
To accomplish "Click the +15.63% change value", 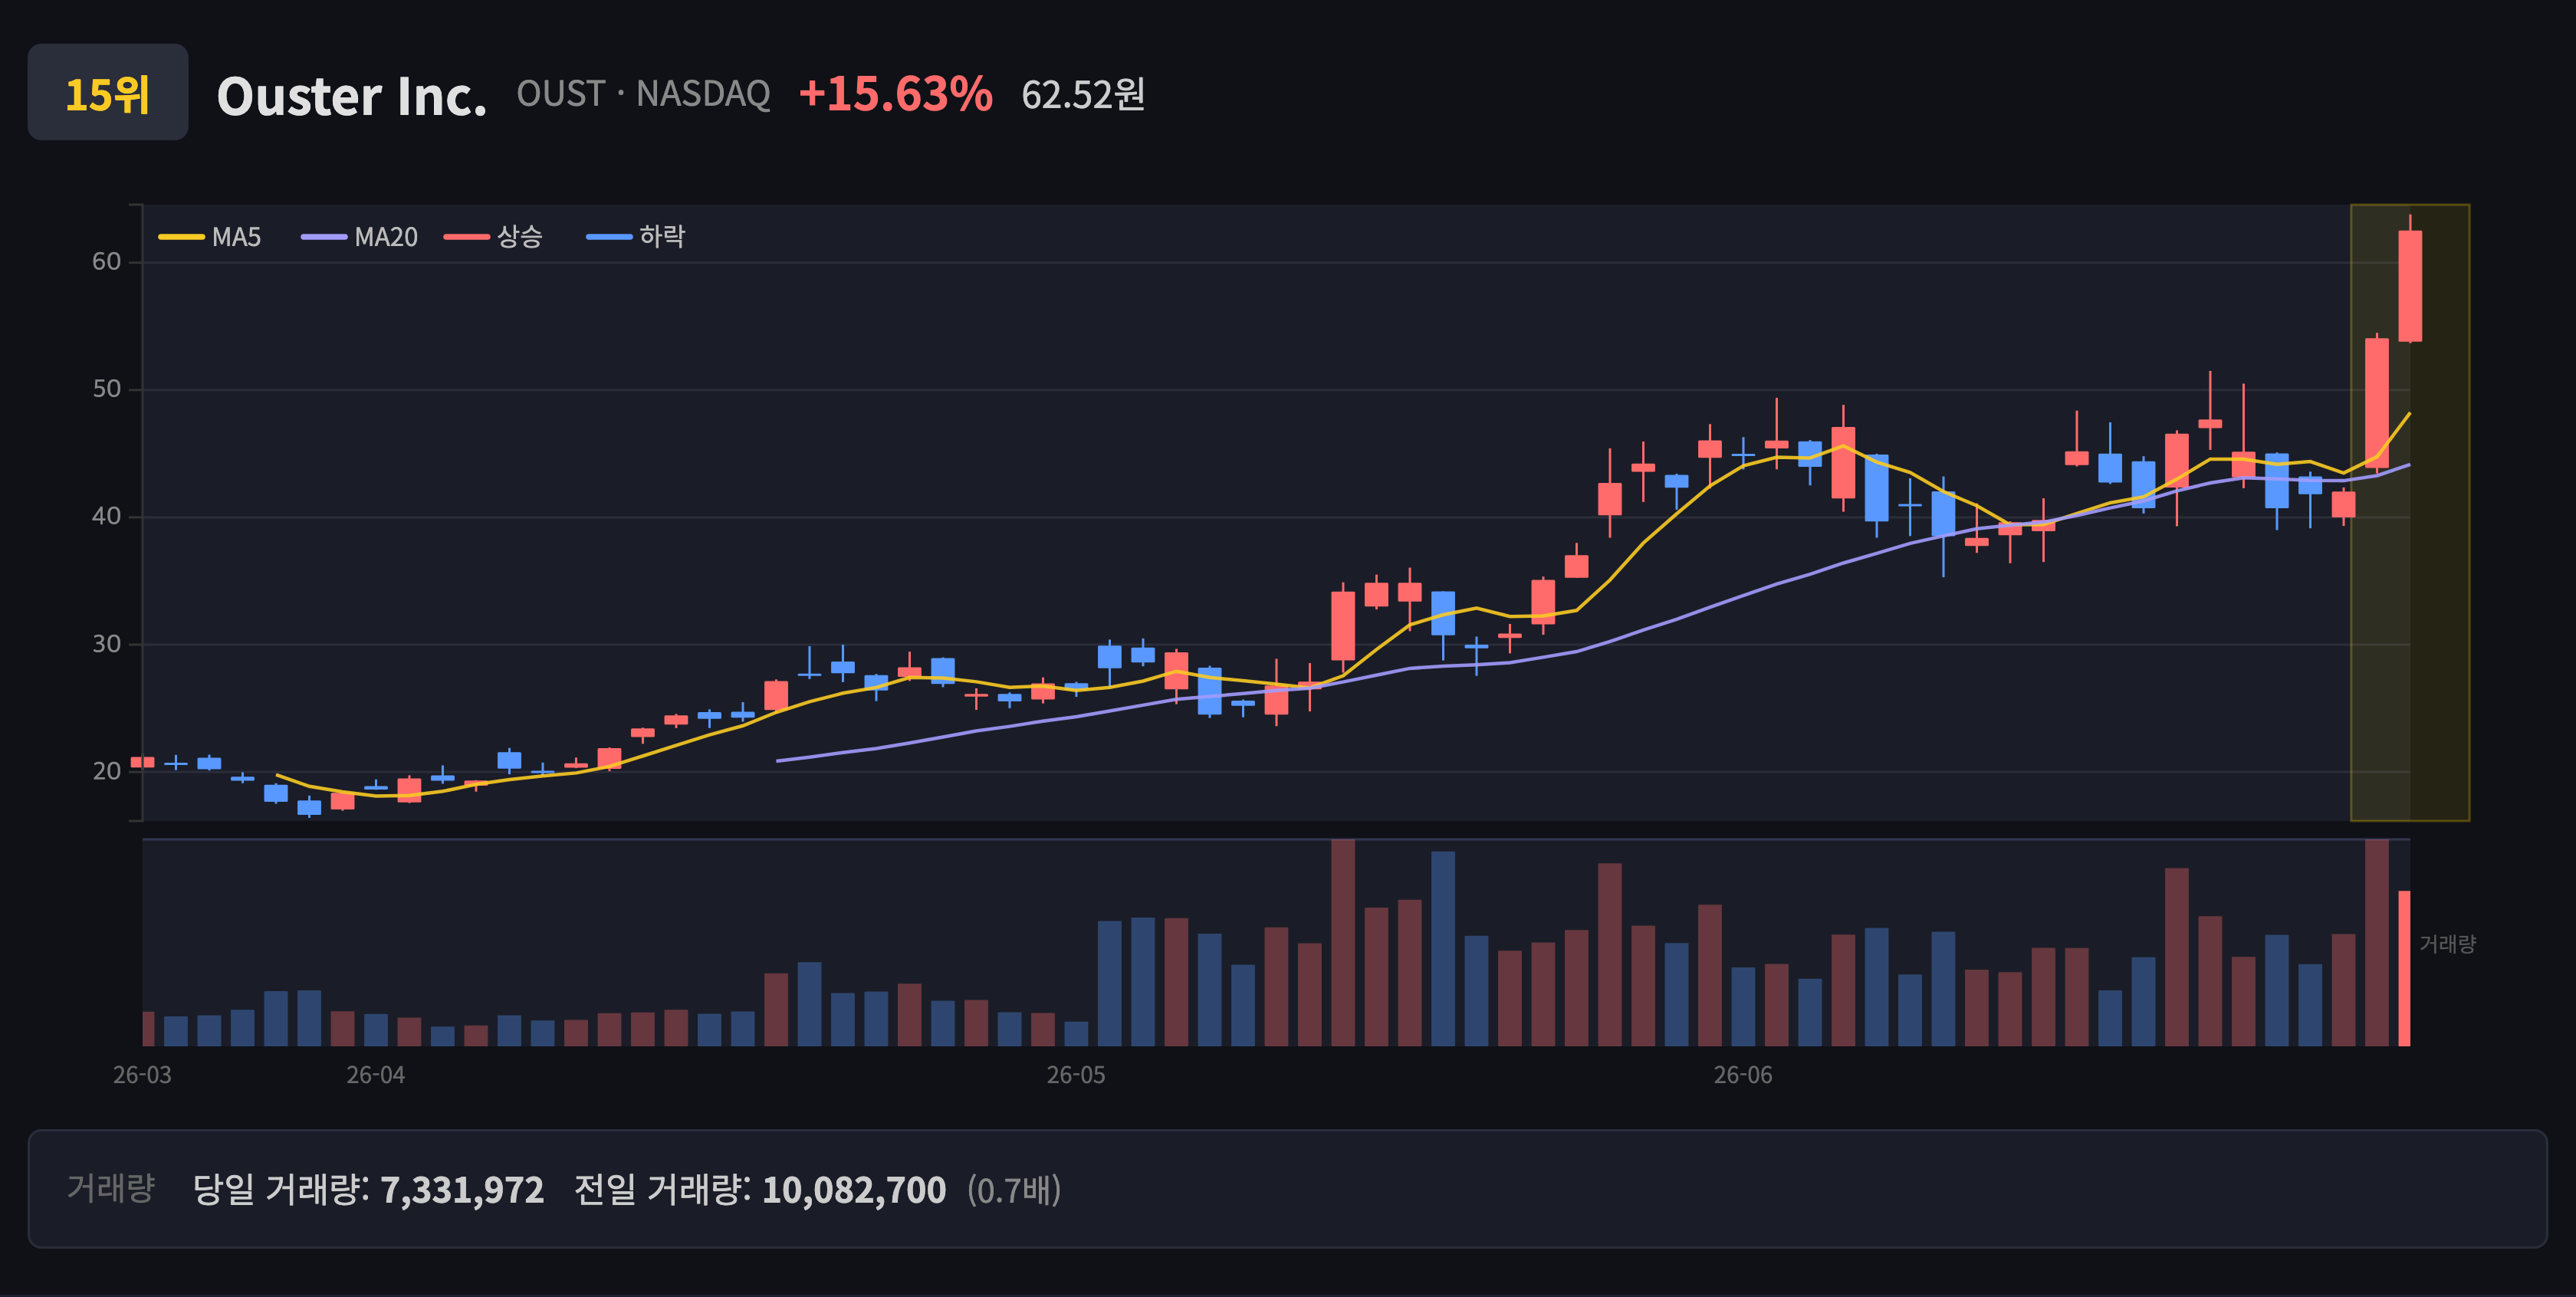I will click(895, 94).
